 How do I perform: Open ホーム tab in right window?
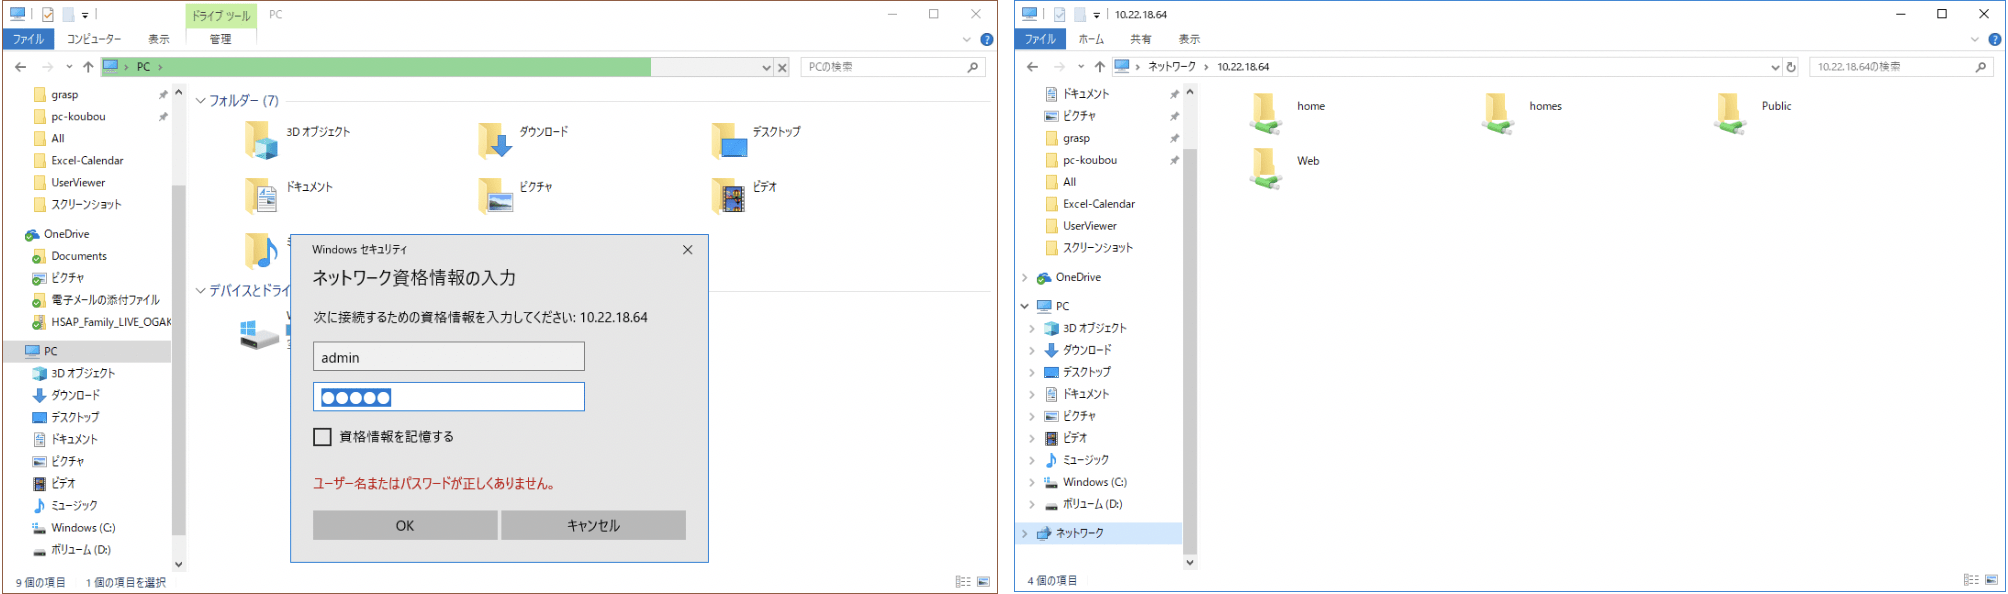point(1091,39)
